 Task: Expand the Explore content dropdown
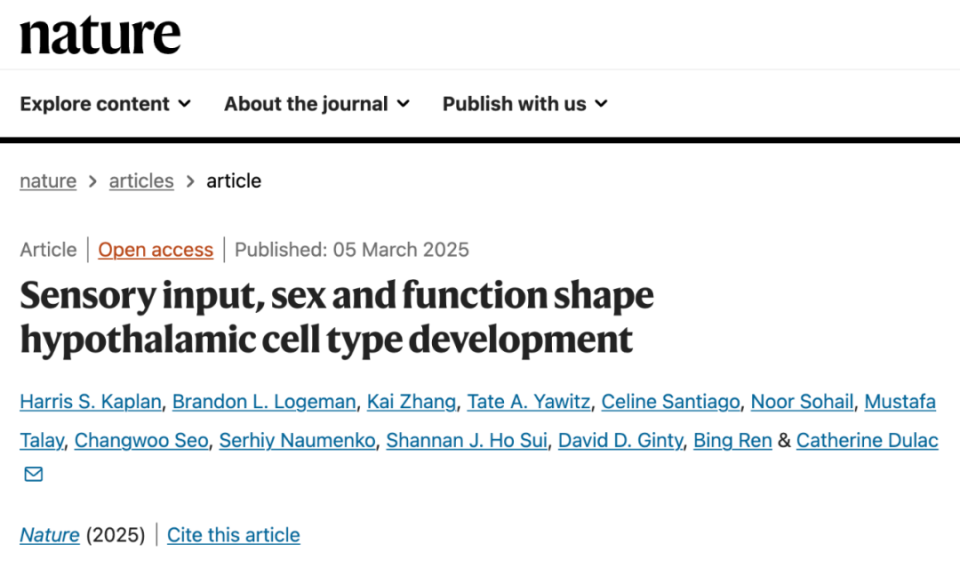tap(105, 104)
